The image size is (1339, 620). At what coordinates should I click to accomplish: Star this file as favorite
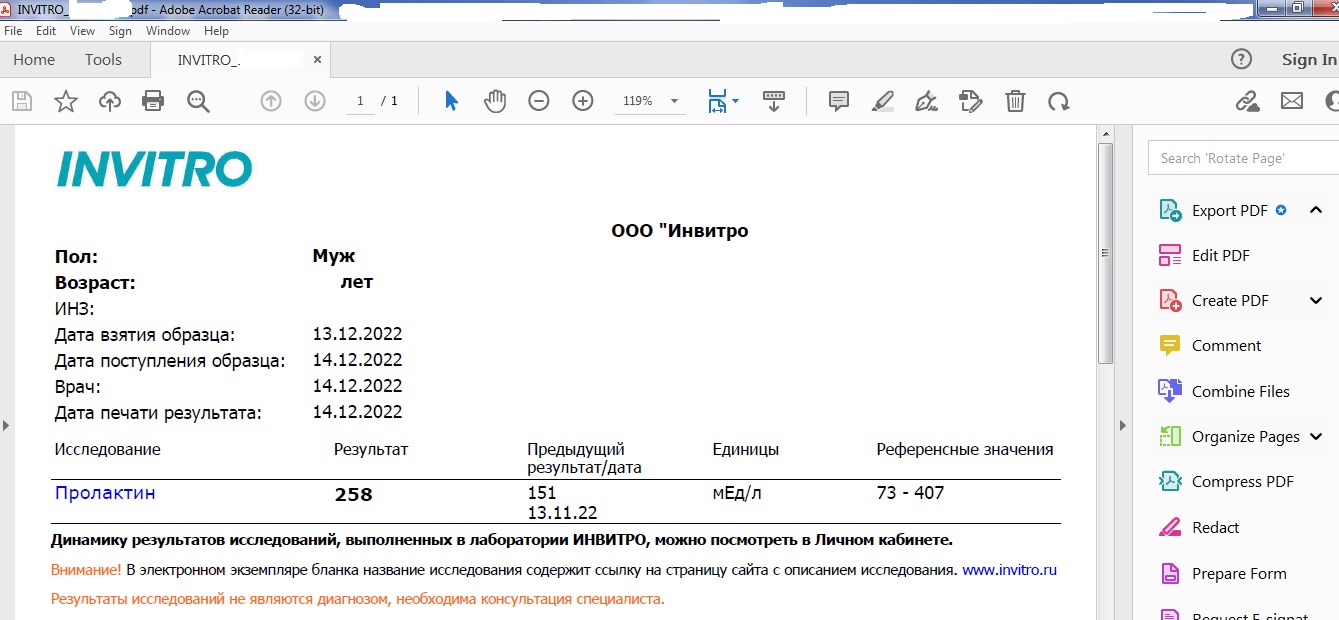click(66, 101)
